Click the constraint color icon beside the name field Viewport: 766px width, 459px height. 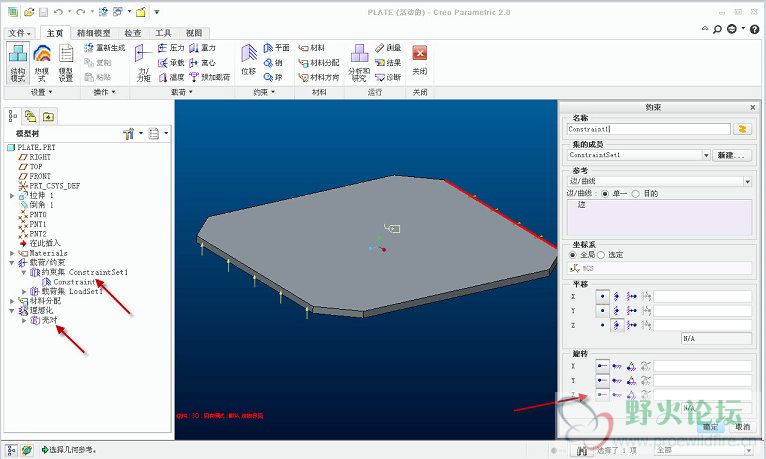pos(743,129)
